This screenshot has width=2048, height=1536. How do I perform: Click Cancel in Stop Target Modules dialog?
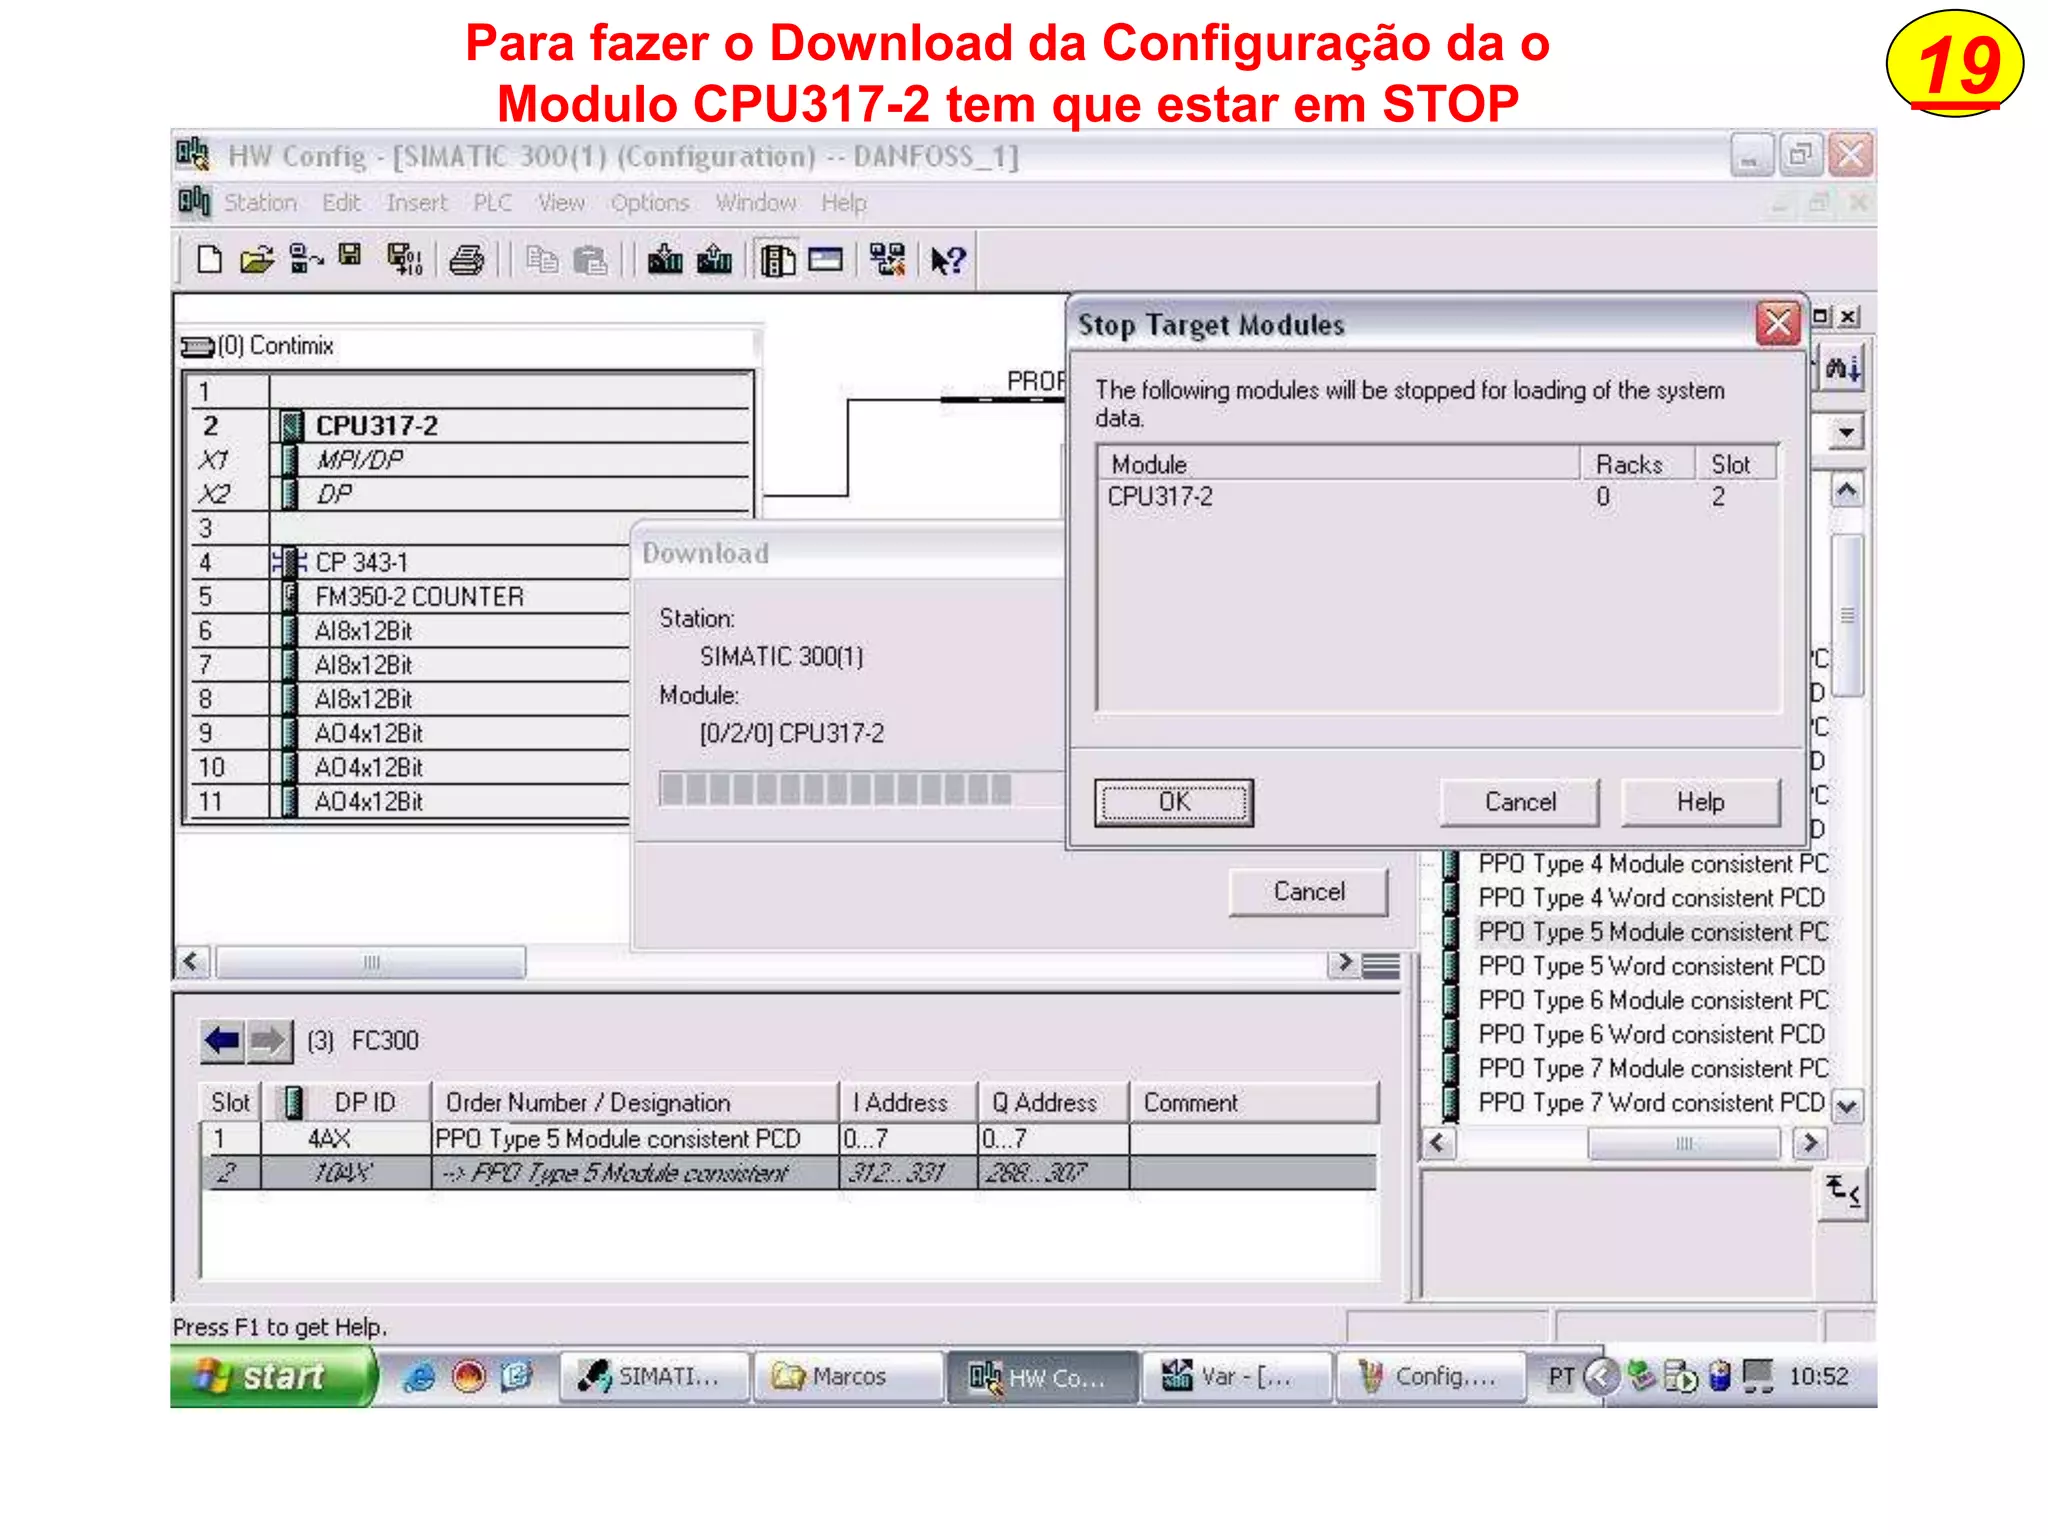[x=1520, y=802]
